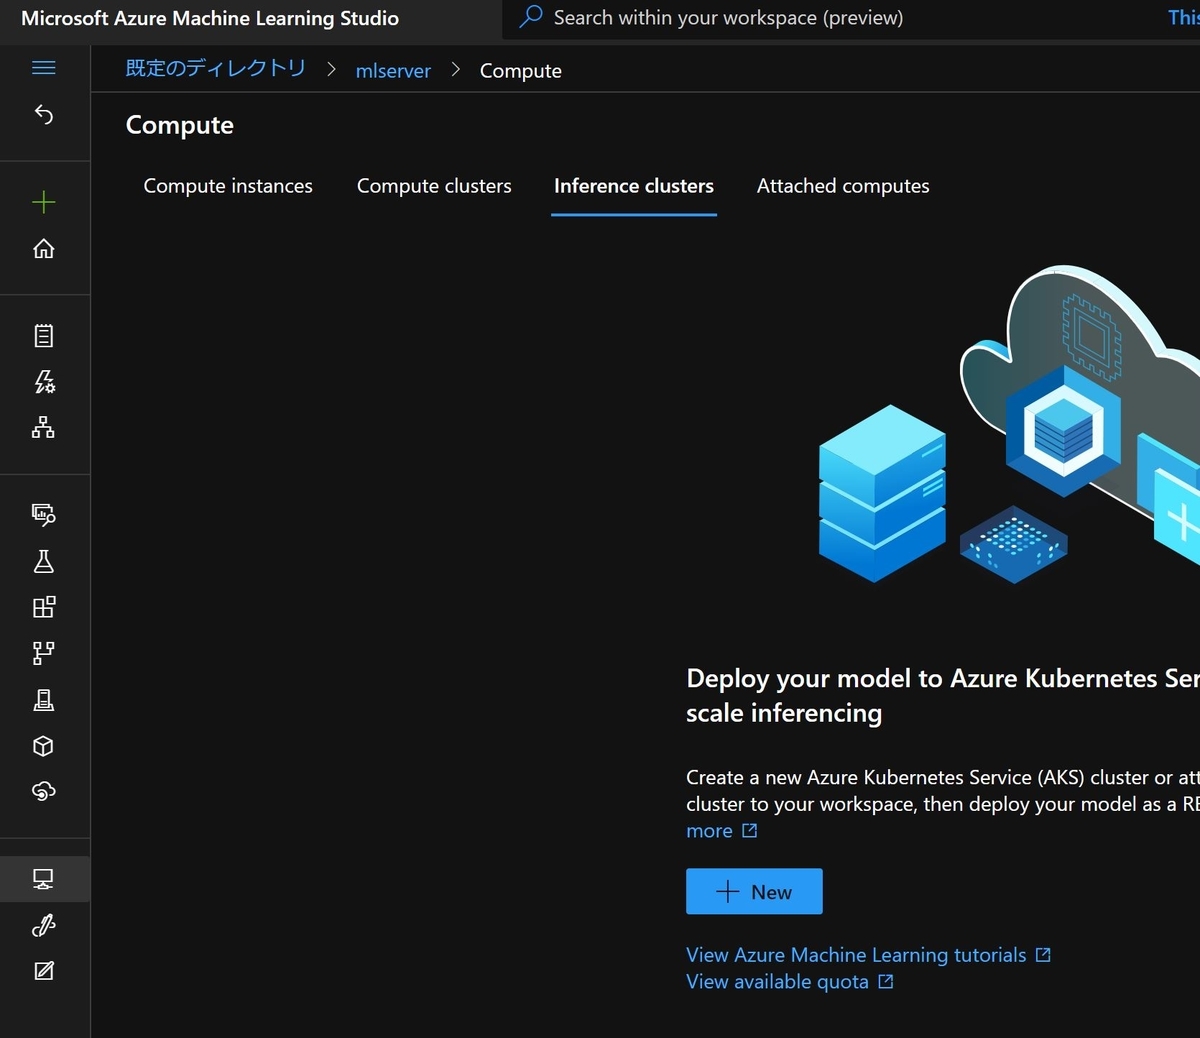The height and width of the screenshot is (1038, 1200).
Task: Click the green plus Create new icon
Action: pos(44,203)
